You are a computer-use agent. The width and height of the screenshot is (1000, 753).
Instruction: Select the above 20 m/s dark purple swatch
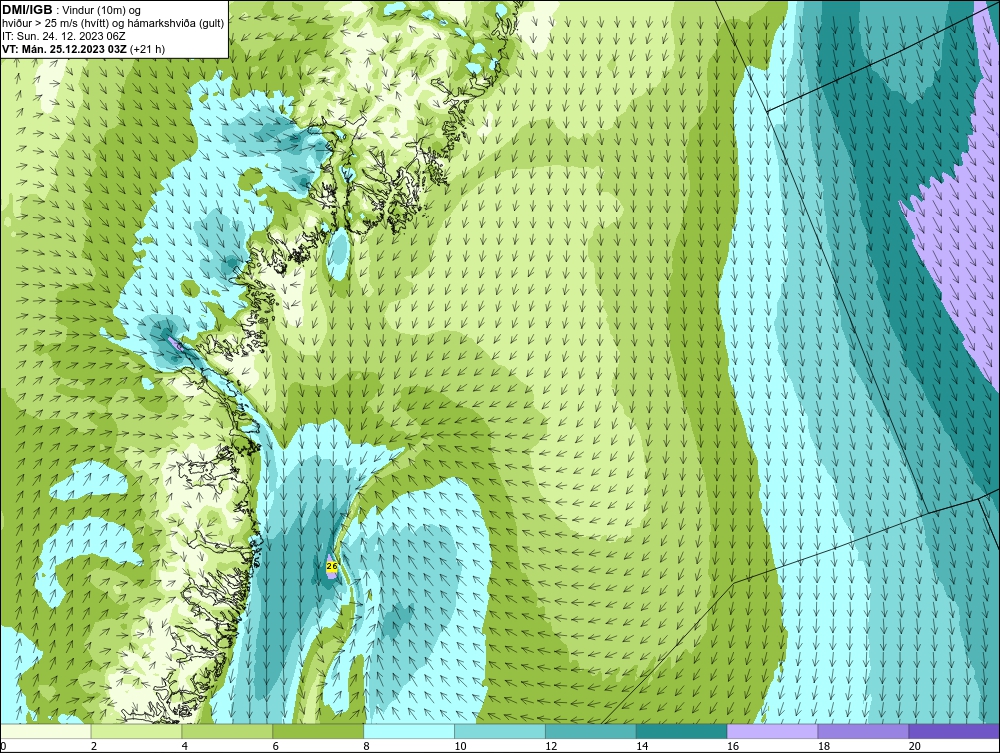[x=954, y=731]
